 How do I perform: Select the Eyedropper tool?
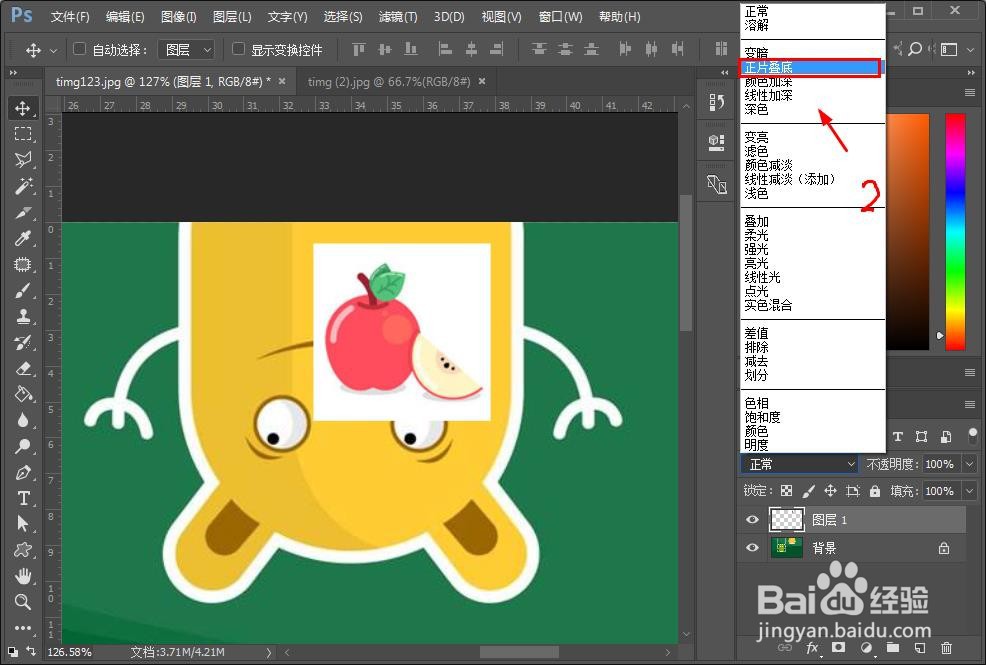click(x=23, y=238)
